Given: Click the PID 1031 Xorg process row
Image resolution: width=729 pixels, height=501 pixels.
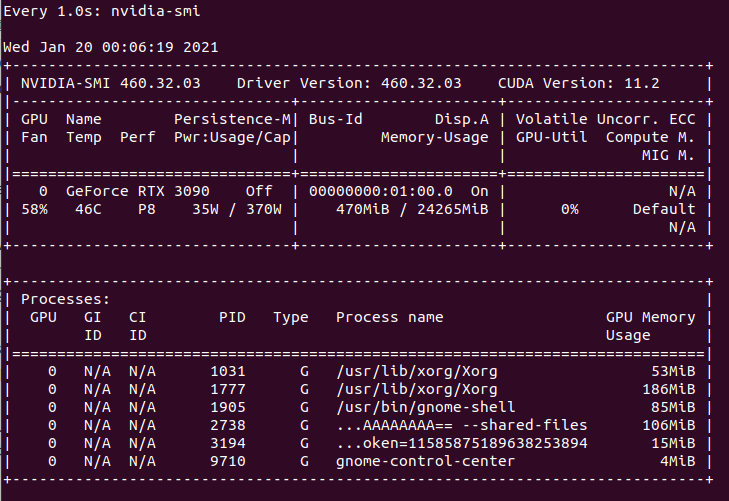Looking at the screenshot, I should point(358,371).
